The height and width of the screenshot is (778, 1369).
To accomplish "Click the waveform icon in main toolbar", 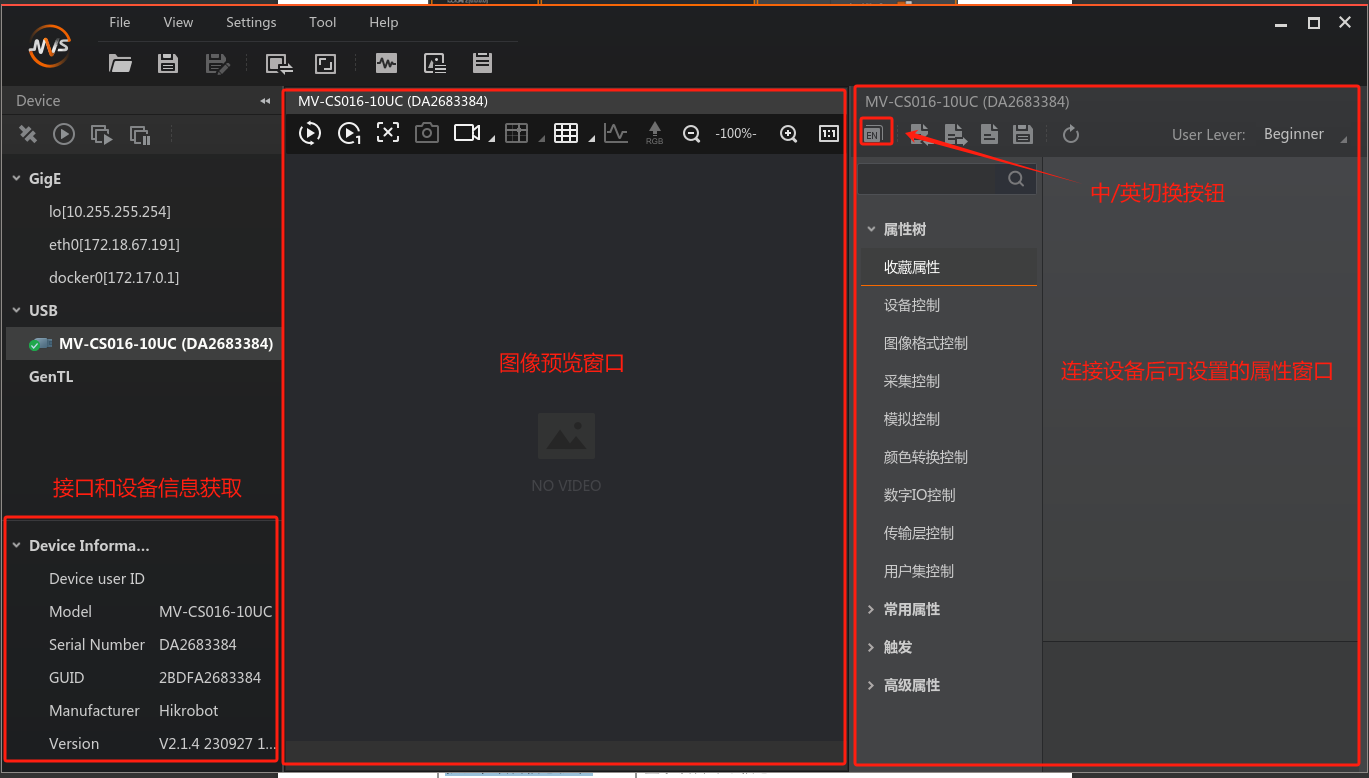I will [386, 64].
